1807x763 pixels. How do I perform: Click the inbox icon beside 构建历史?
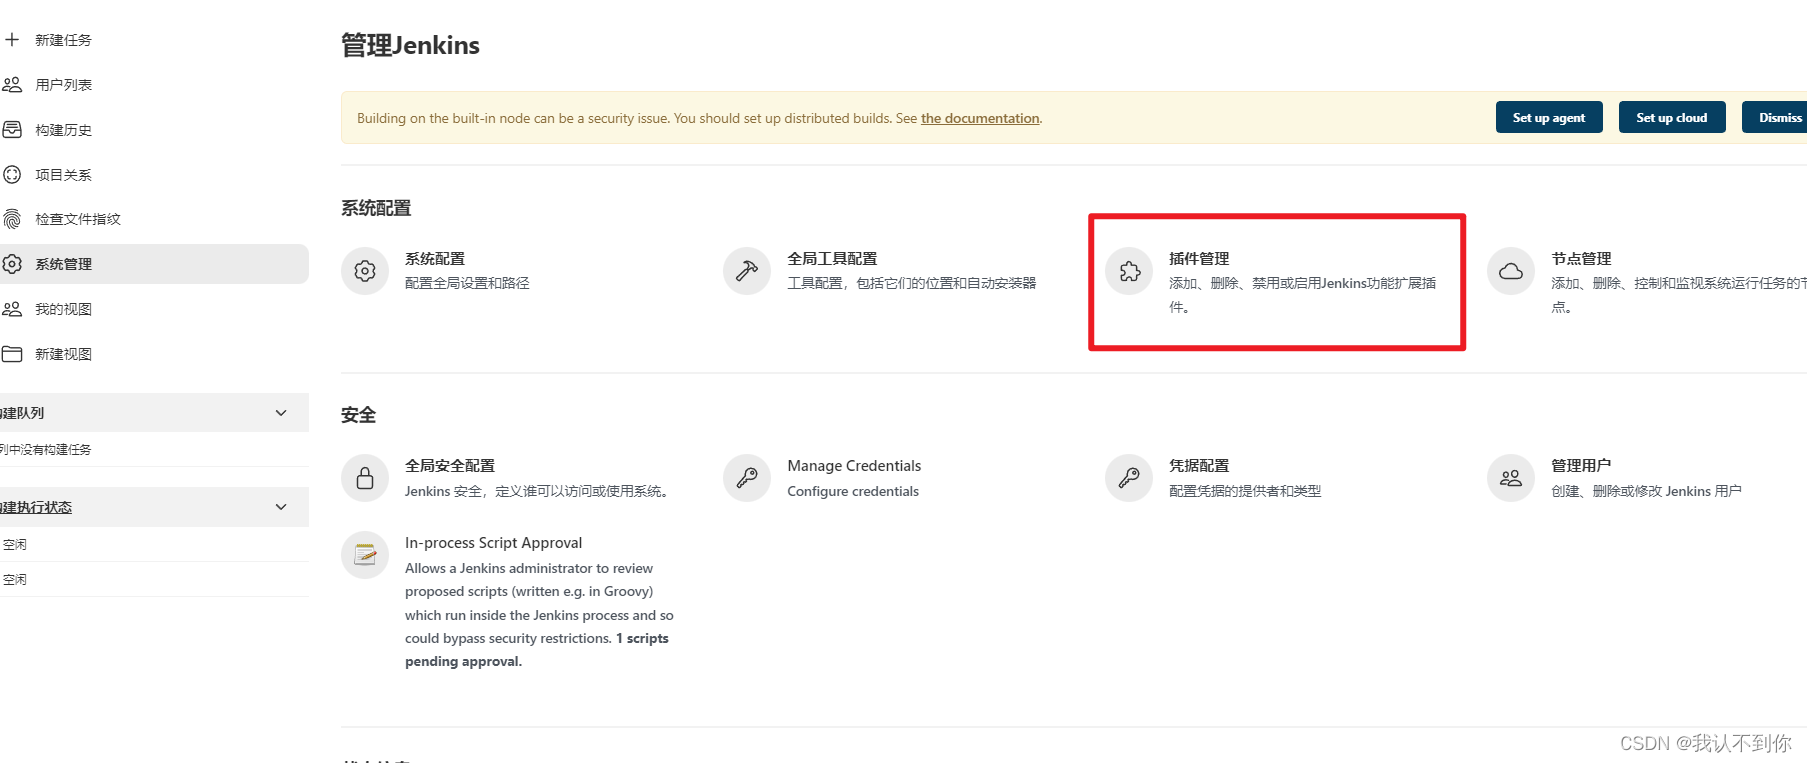12,130
